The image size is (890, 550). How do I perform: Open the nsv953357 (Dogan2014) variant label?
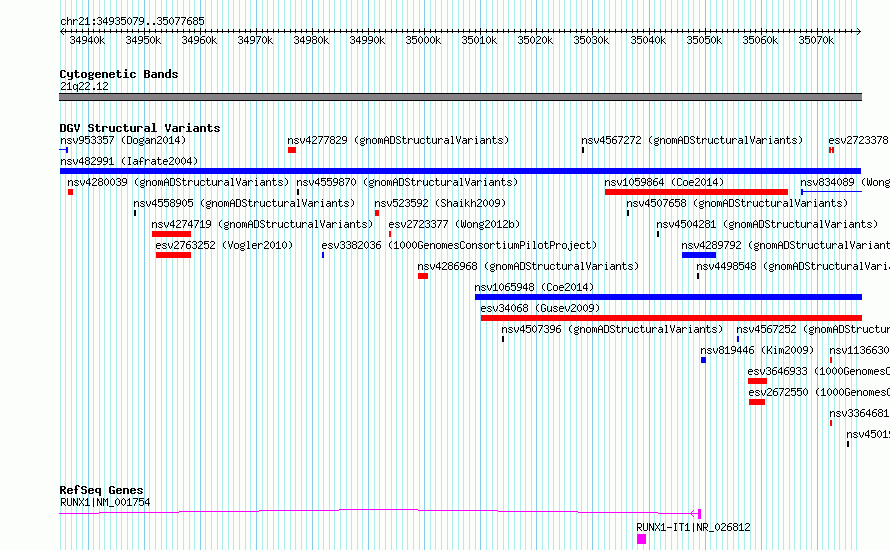[x=123, y=140]
